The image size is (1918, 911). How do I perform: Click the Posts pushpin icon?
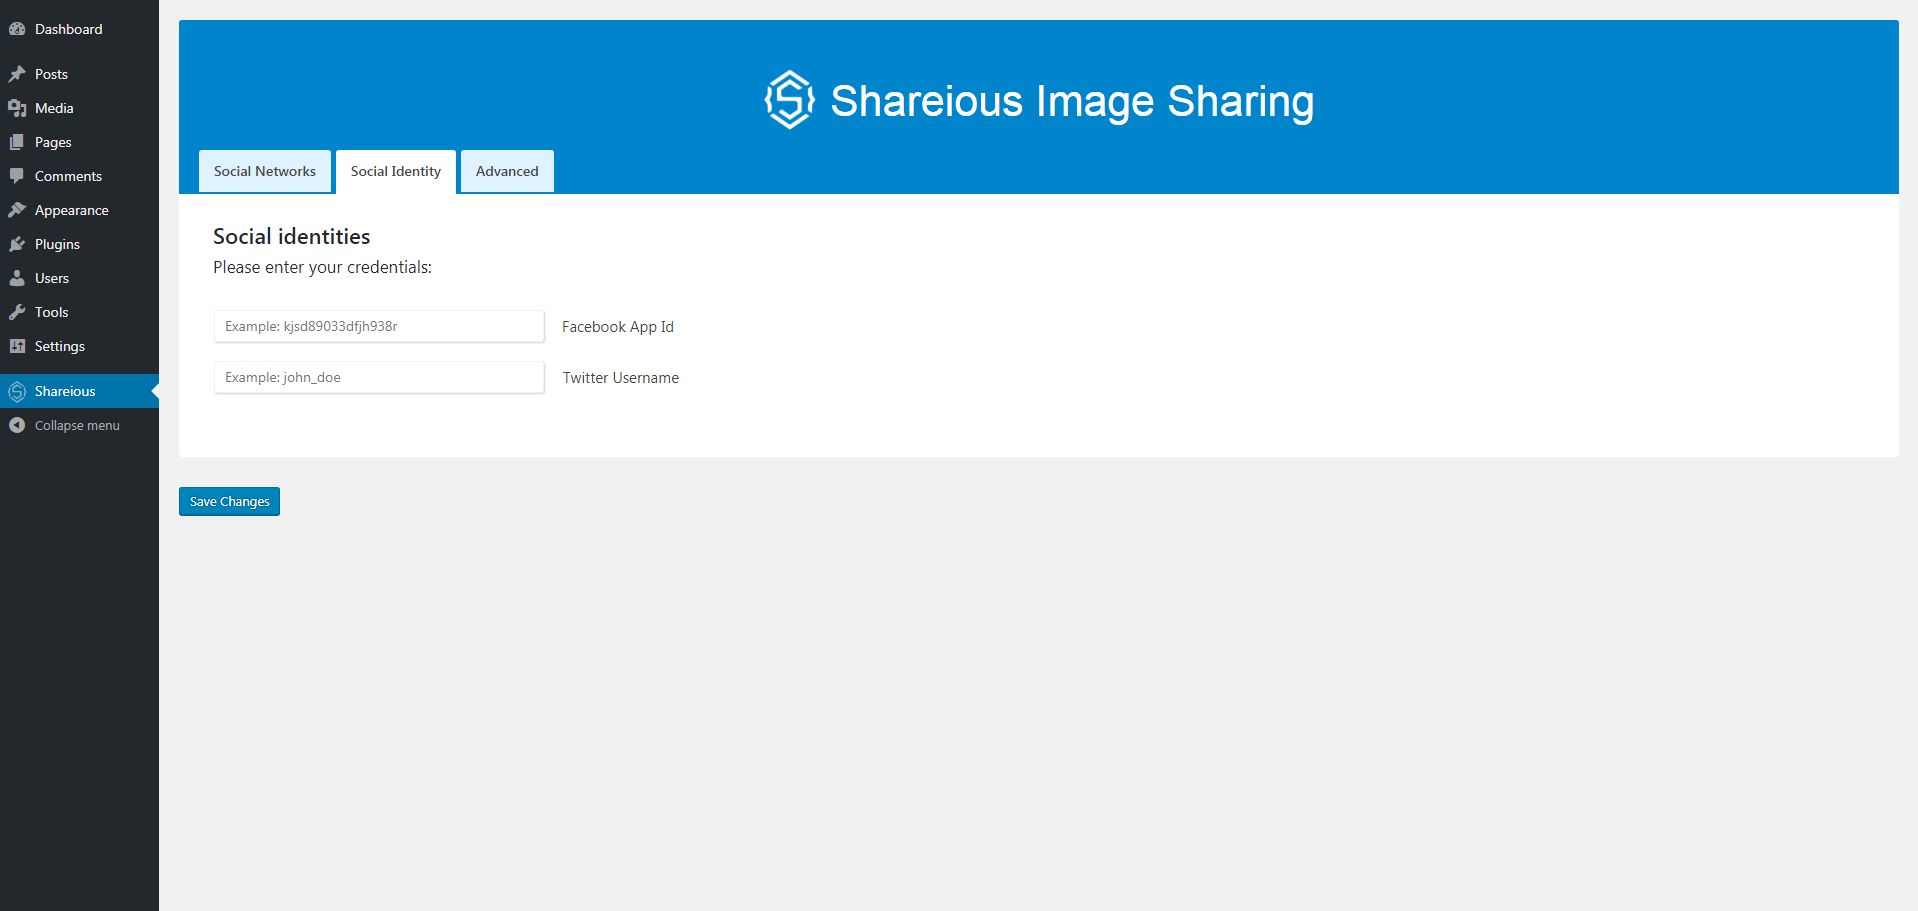[x=17, y=74]
